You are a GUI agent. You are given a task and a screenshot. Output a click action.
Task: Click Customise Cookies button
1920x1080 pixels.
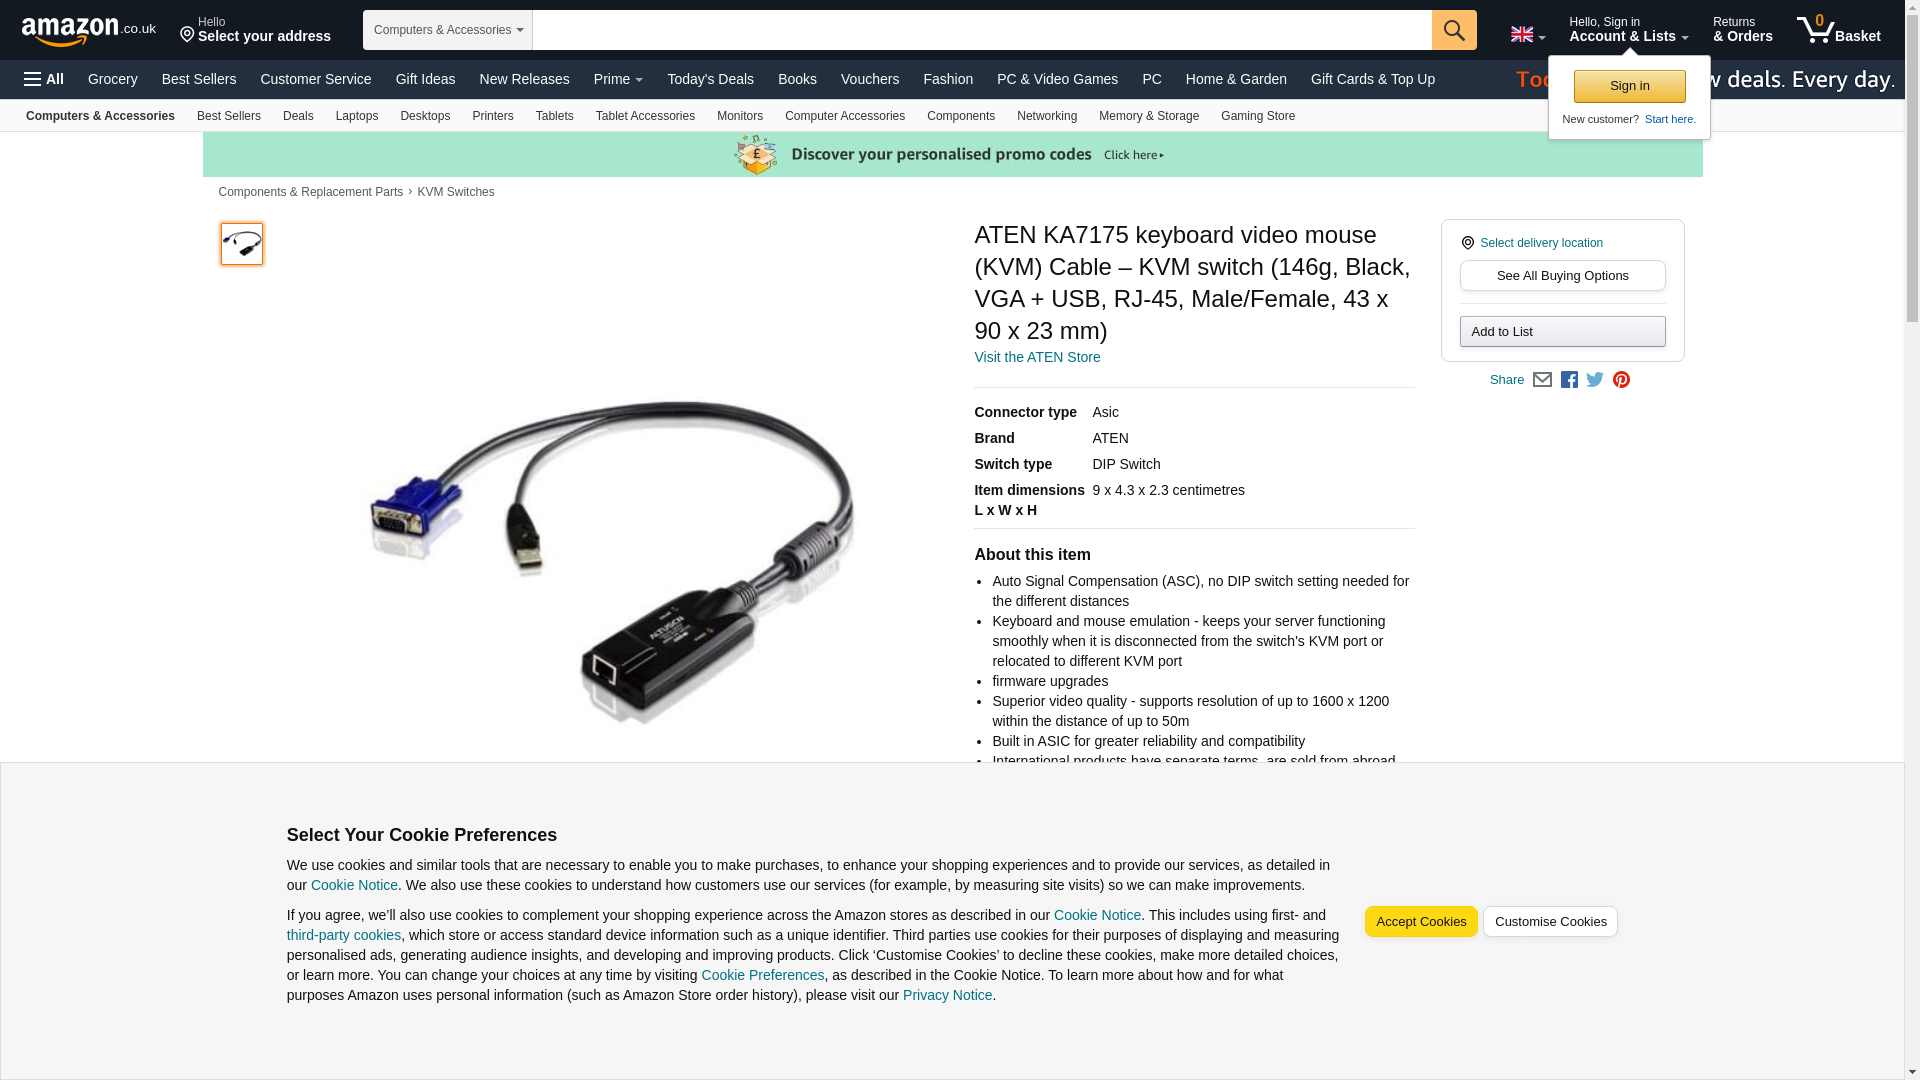[x=1550, y=922]
